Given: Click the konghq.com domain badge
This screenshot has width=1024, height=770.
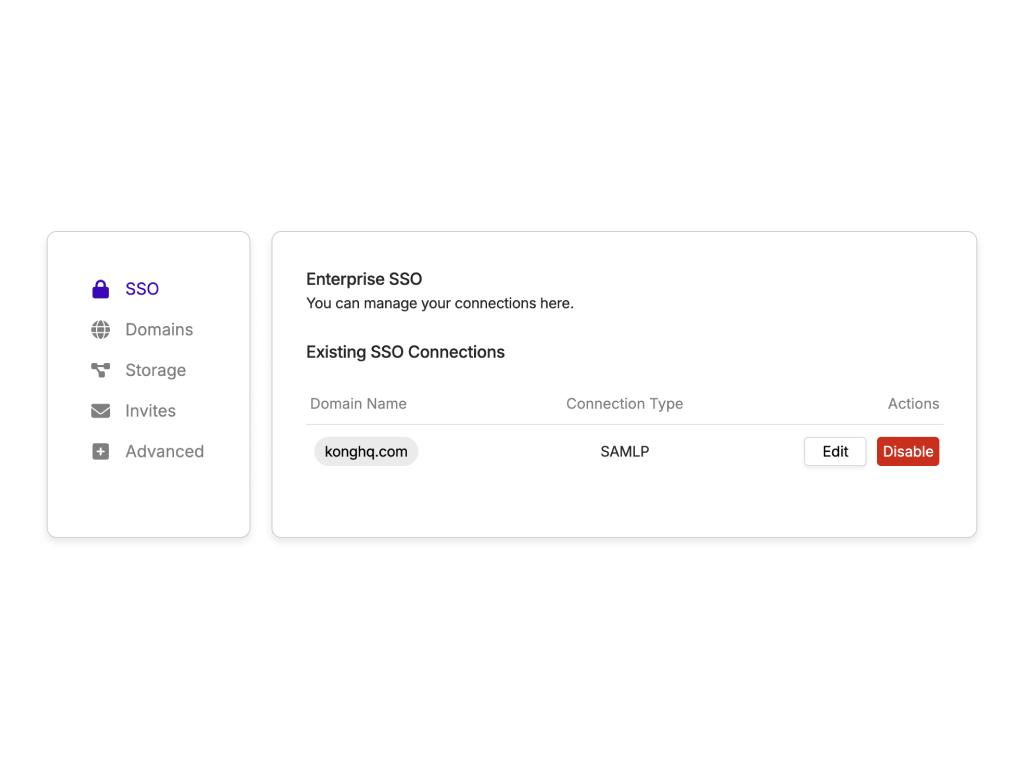Looking at the screenshot, I should 366,451.
